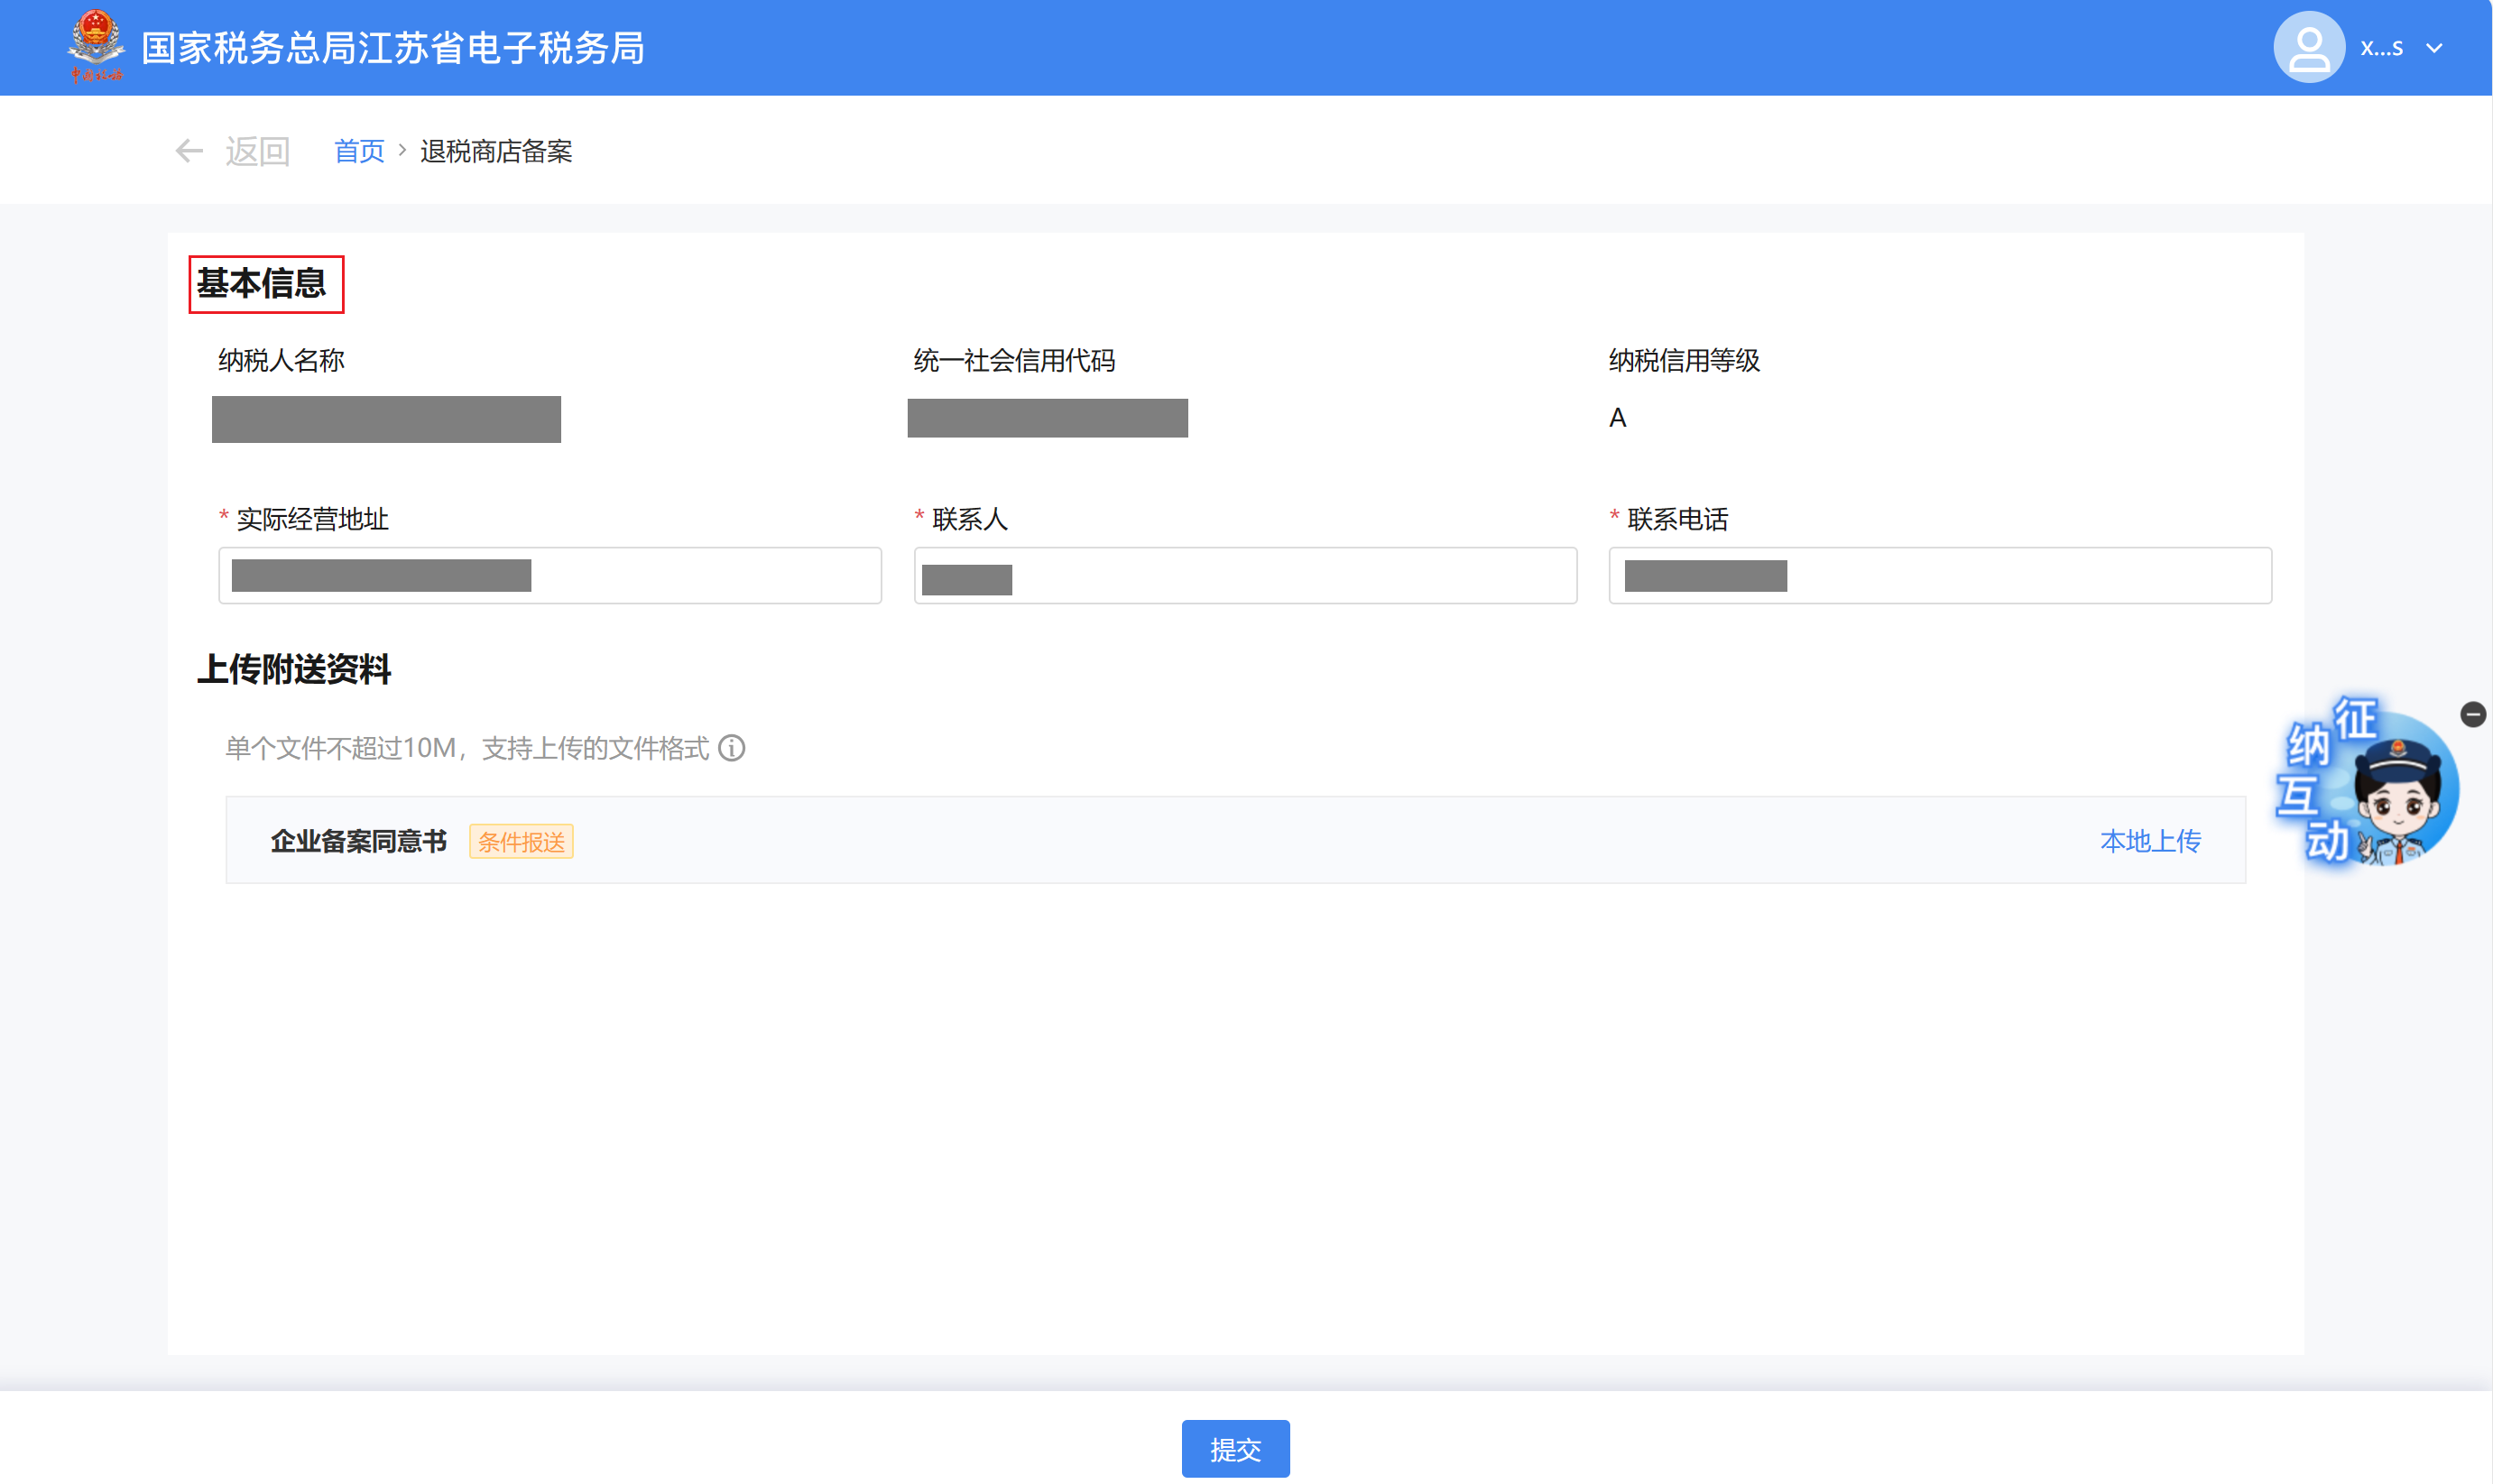Minimize the 征纳互动 floating widget
The image size is (2493, 1484).
coord(2473,714)
